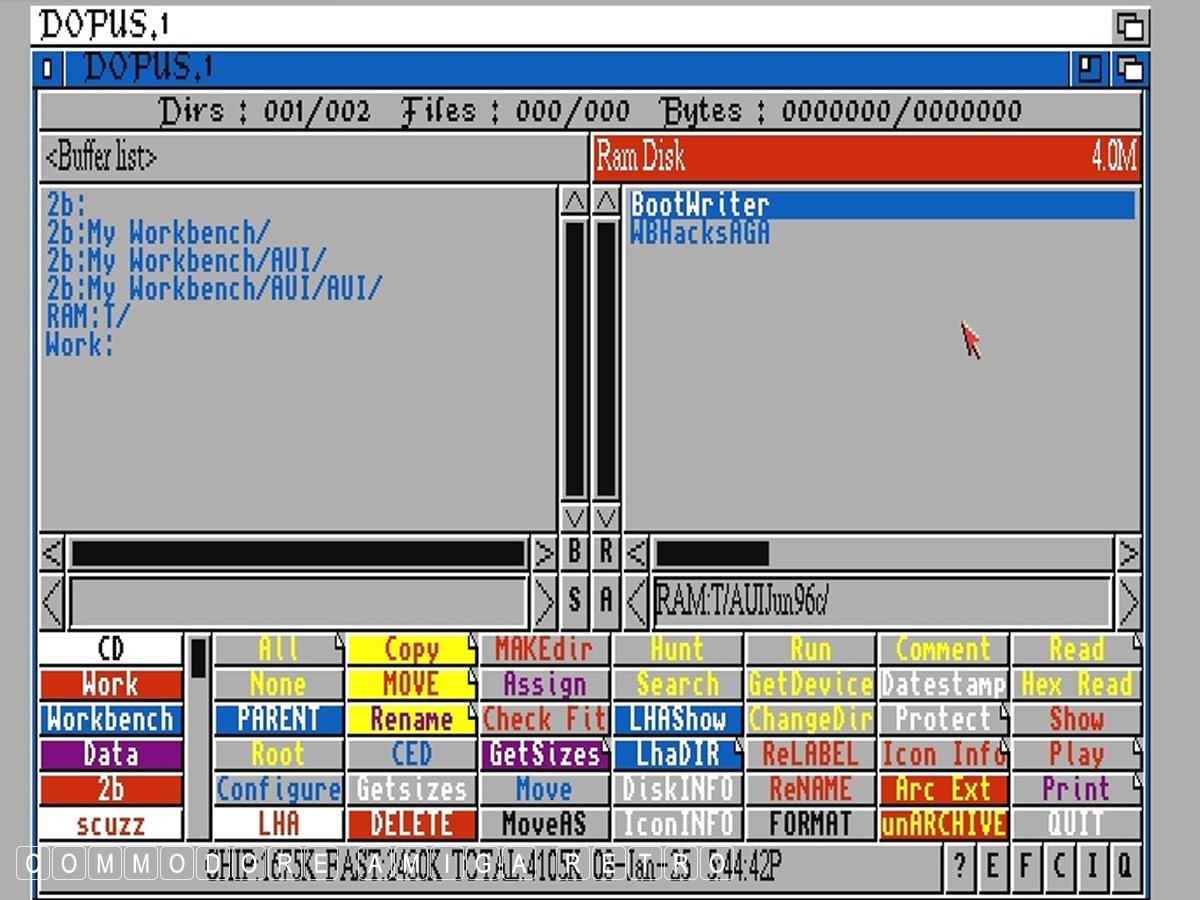Image resolution: width=1200 pixels, height=900 pixels.
Task: Click the 'A' button between the file panes
Action: click(606, 600)
